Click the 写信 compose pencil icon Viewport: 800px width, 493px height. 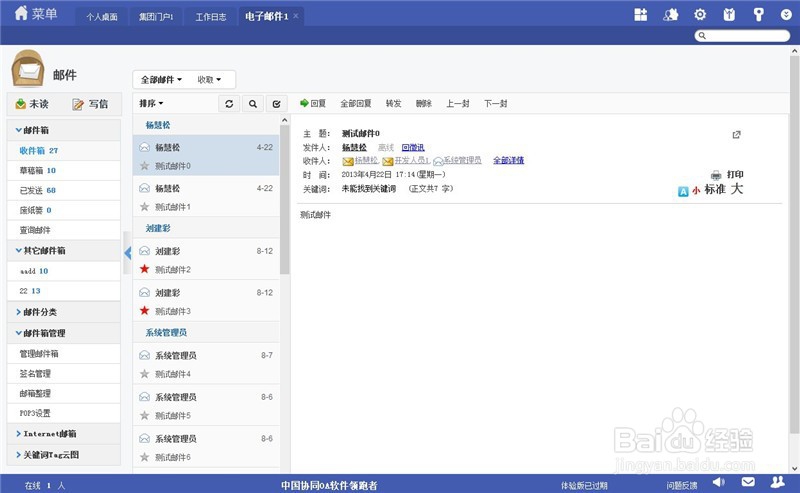[78, 104]
